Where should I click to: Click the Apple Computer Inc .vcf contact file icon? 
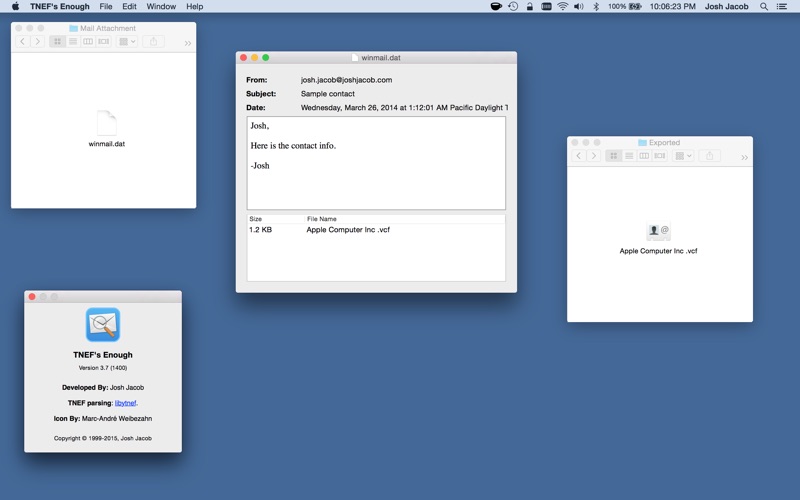click(x=658, y=231)
